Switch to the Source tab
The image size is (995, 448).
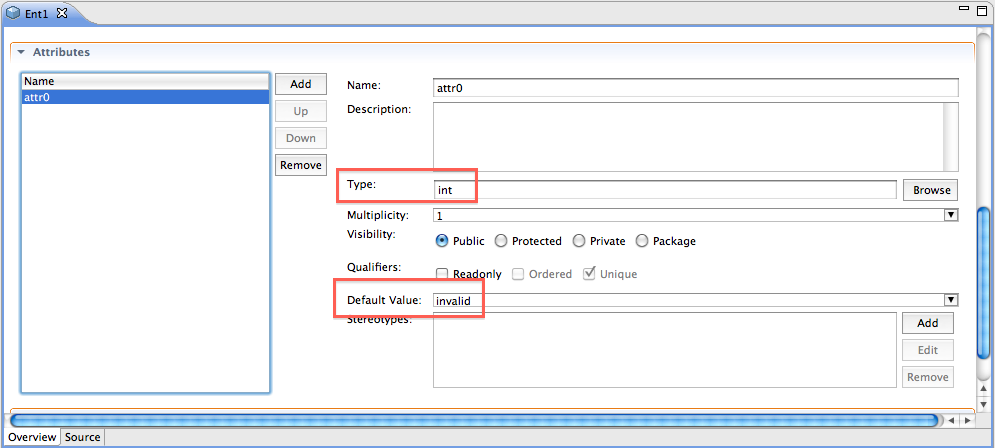tap(82, 437)
